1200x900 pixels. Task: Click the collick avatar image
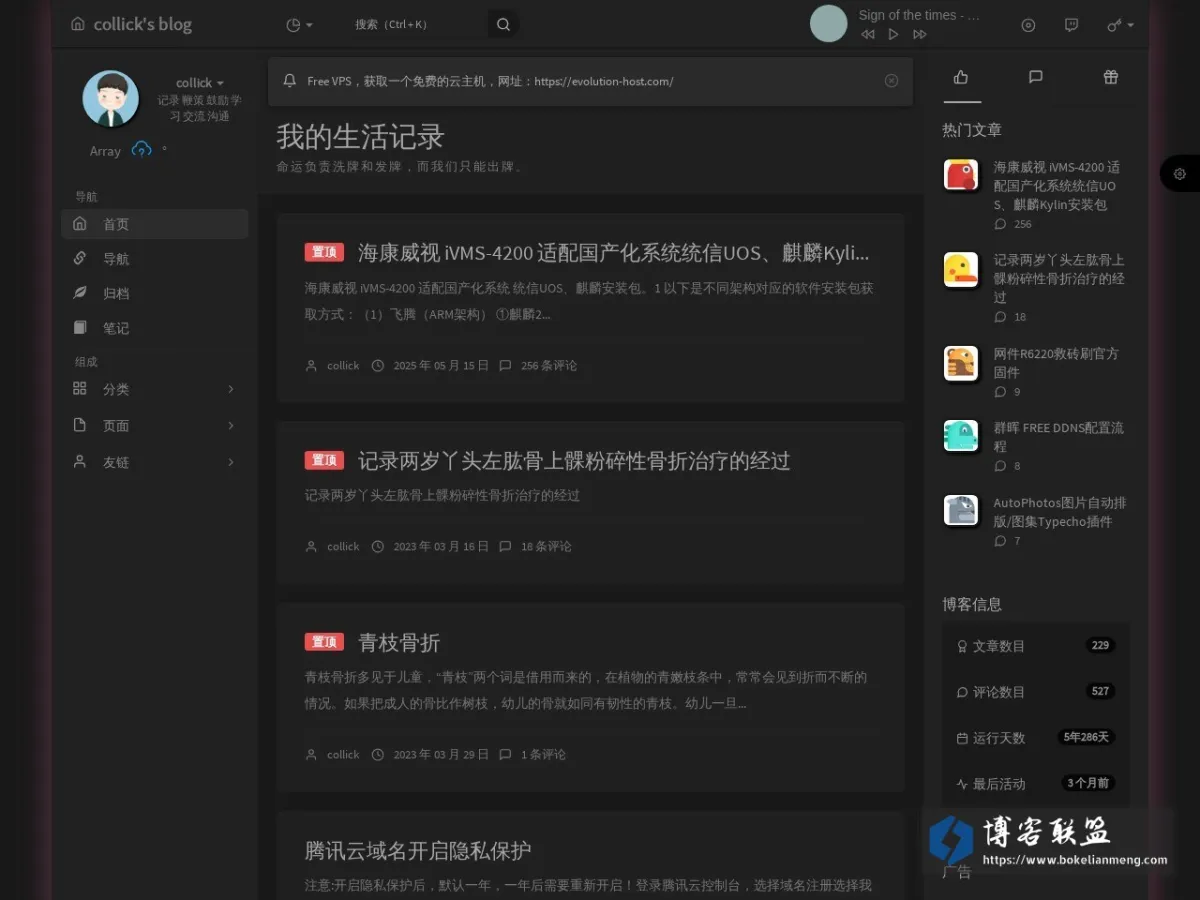110,98
